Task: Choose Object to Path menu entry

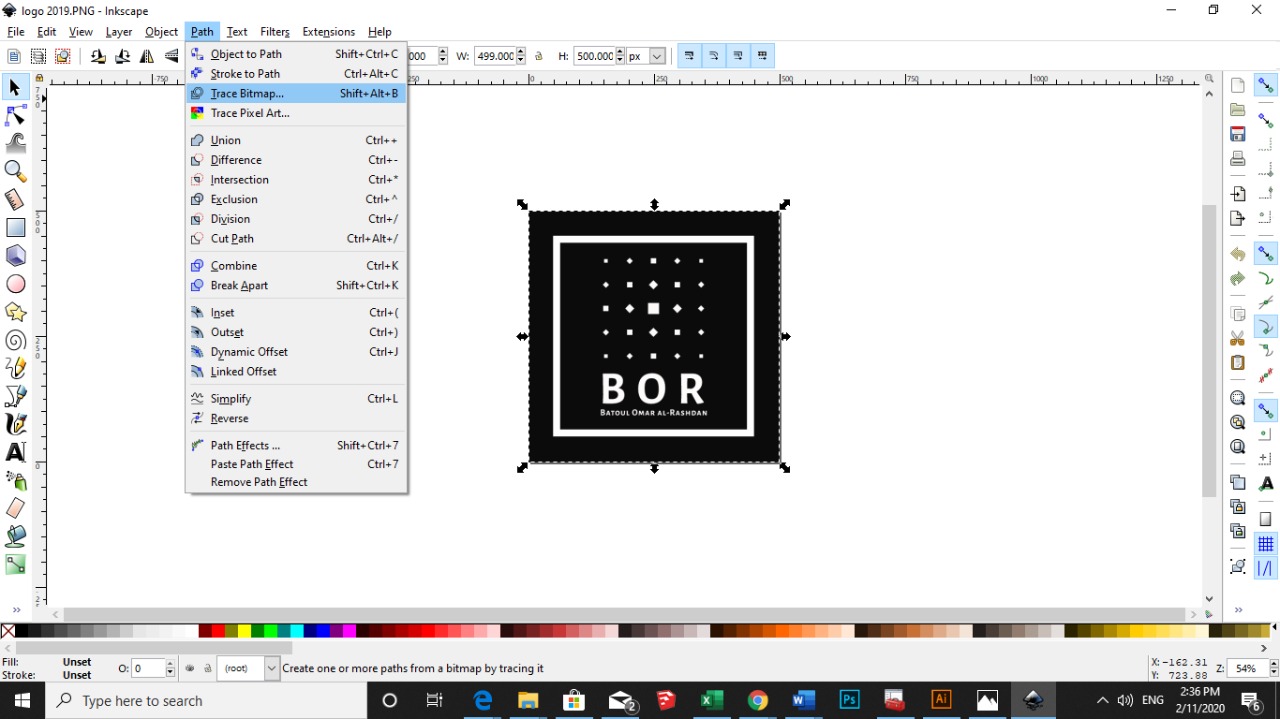Action: [296, 54]
